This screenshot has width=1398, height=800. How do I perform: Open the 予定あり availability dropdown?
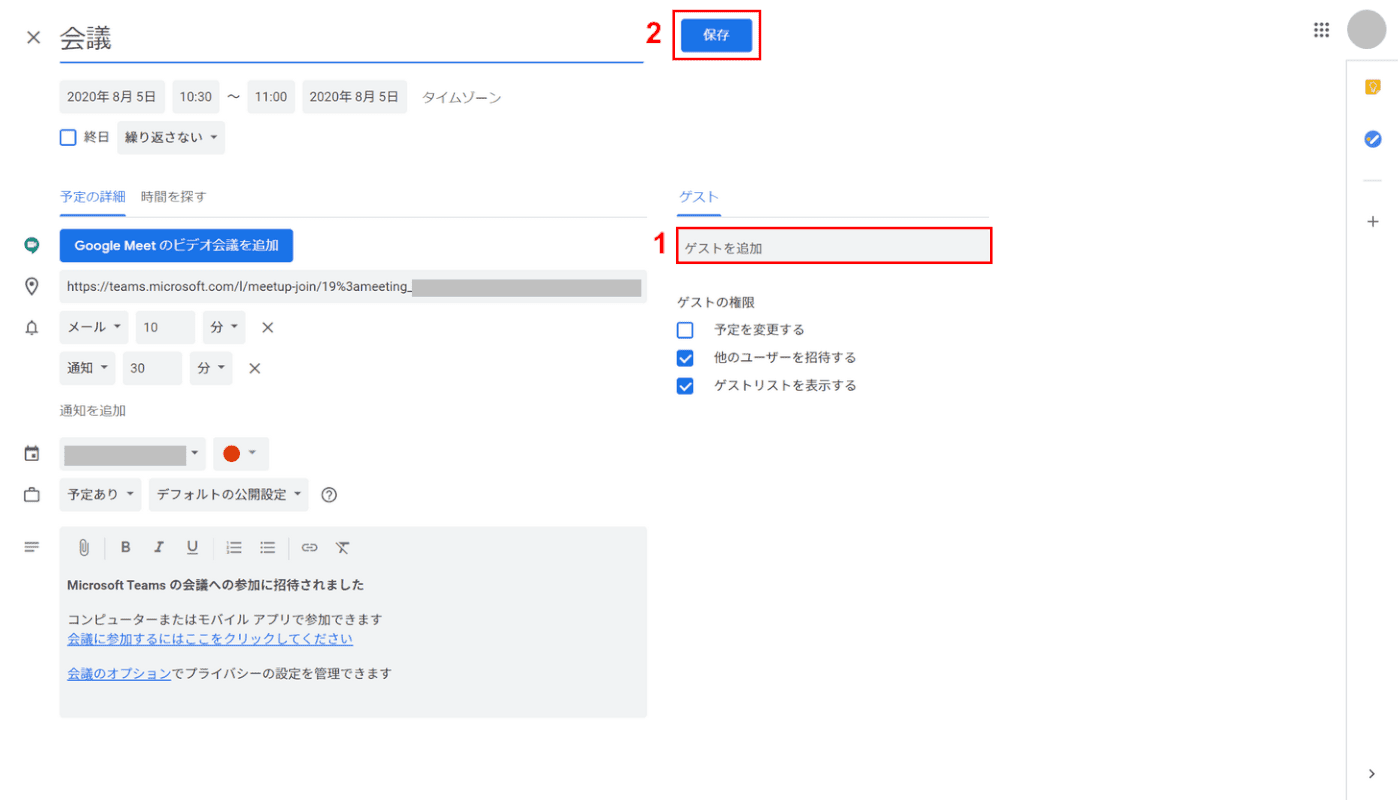100,494
